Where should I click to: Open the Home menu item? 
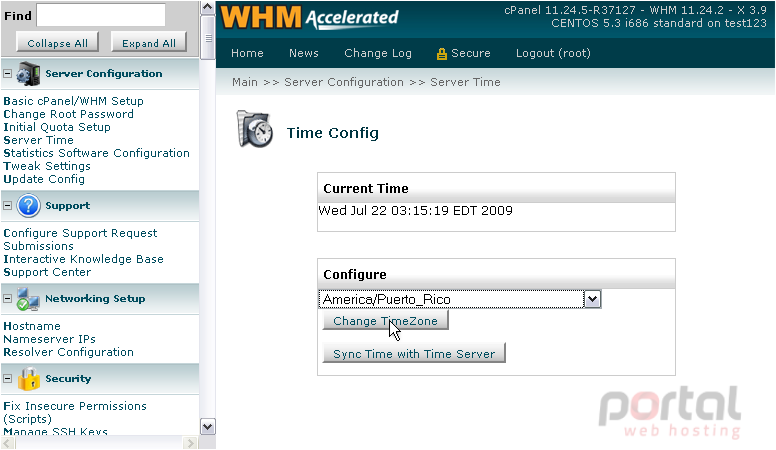(x=247, y=53)
